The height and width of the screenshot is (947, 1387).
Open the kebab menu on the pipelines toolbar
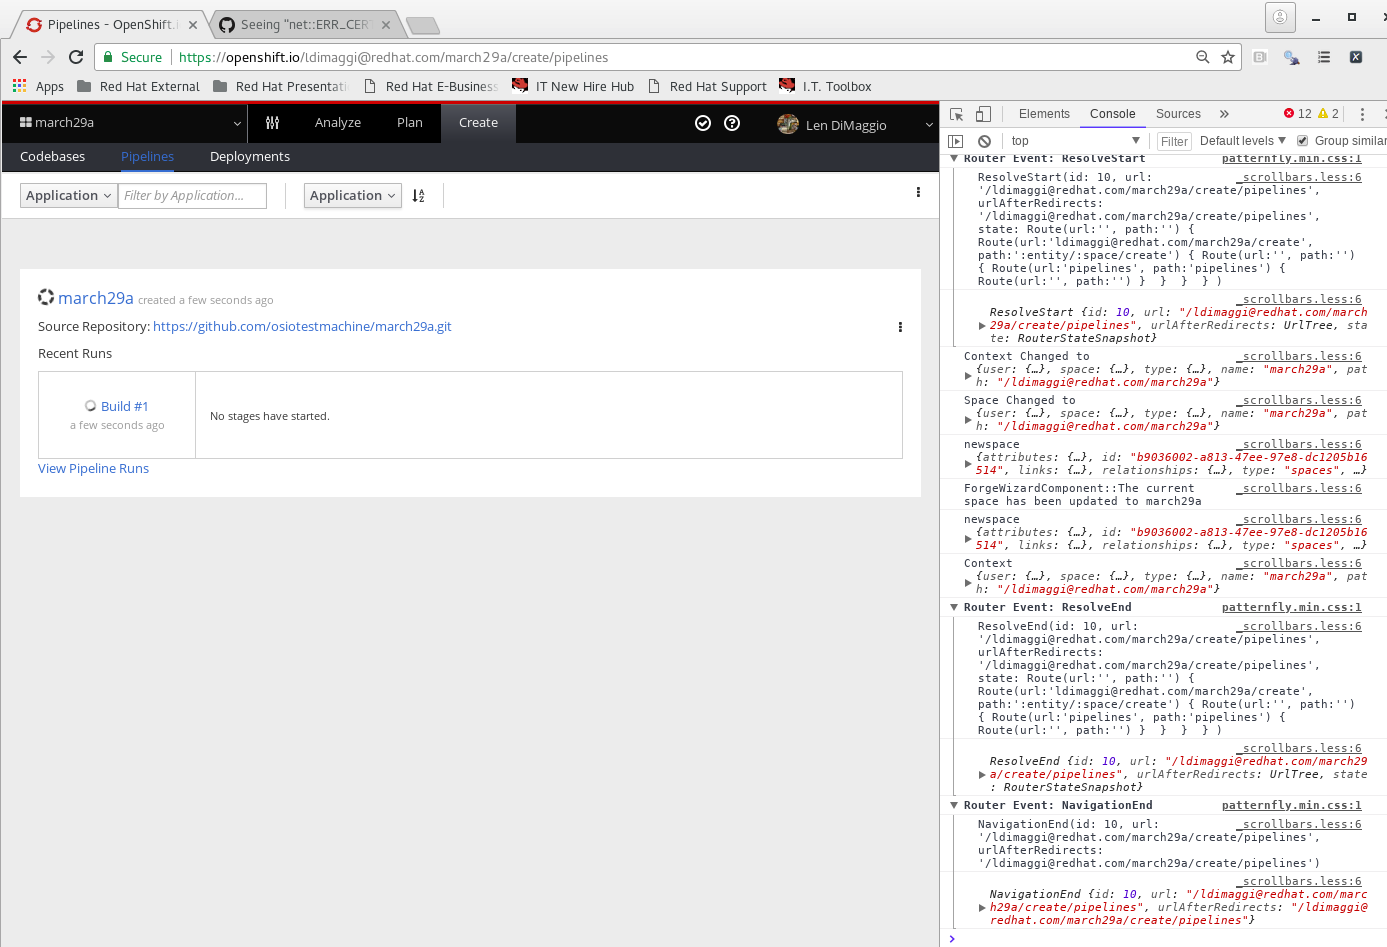pos(918,192)
